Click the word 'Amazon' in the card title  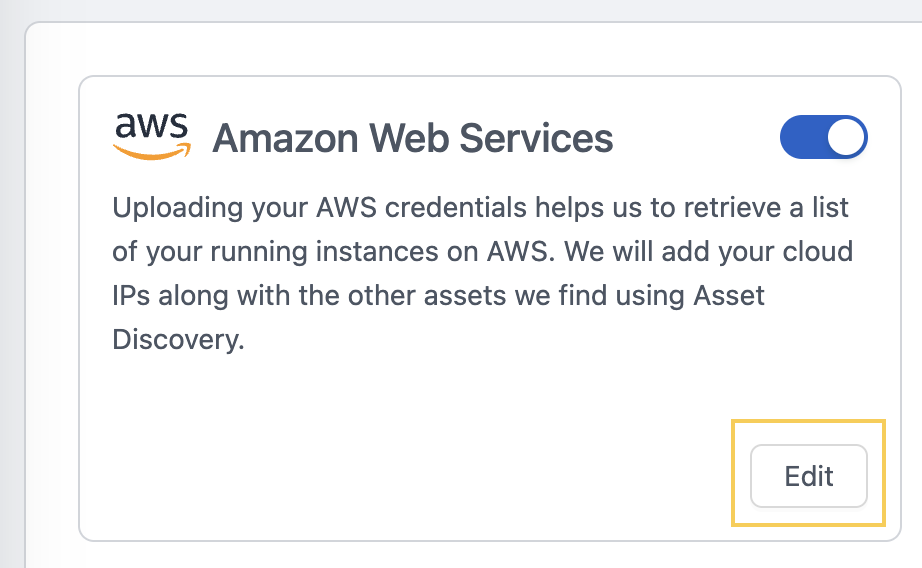click(285, 138)
